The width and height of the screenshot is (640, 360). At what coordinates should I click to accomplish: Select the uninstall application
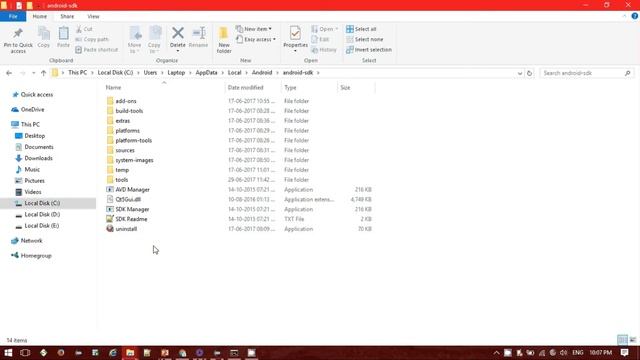click(126, 229)
